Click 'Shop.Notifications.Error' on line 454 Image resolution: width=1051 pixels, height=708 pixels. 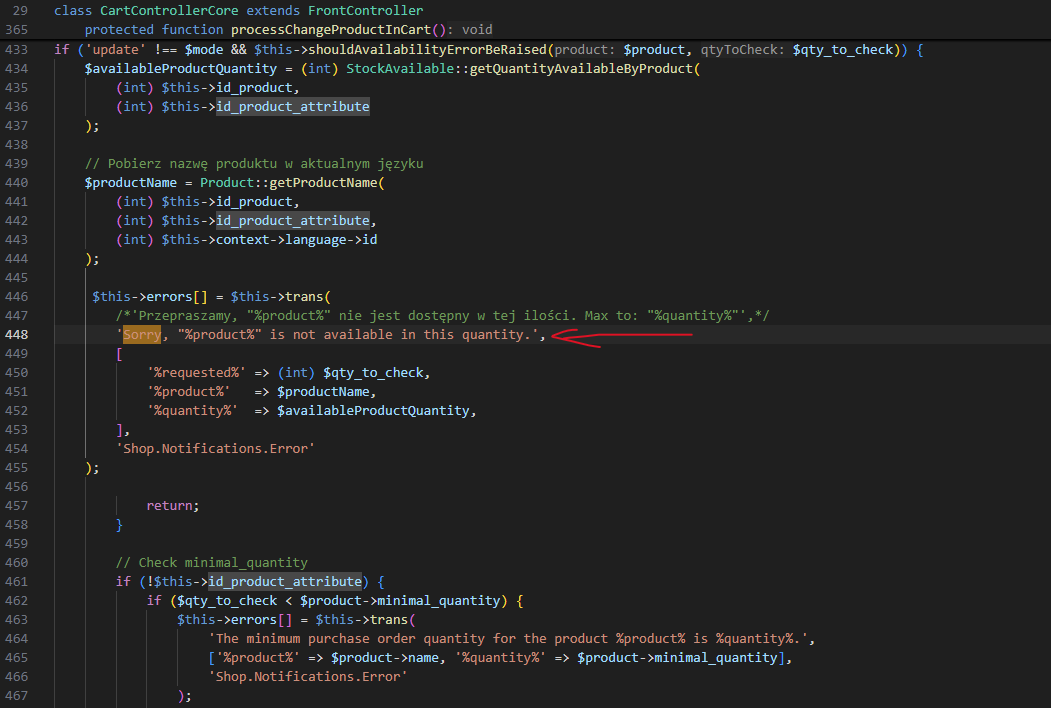(x=215, y=449)
